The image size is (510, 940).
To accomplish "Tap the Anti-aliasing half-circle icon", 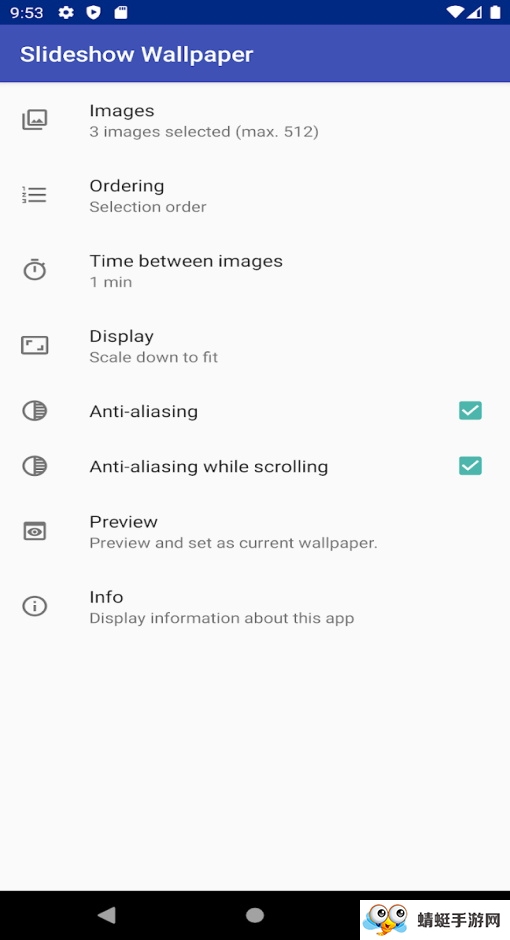I will (35, 411).
